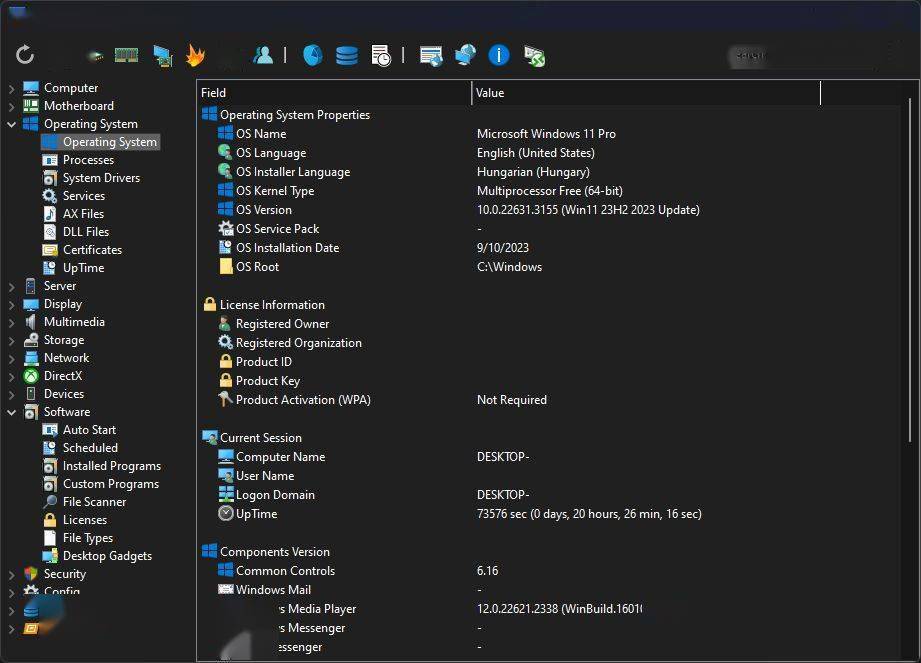This screenshot has height=663, width=921.
Task: Click the report-with-clock toolbar icon
Action: tap(381, 56)
